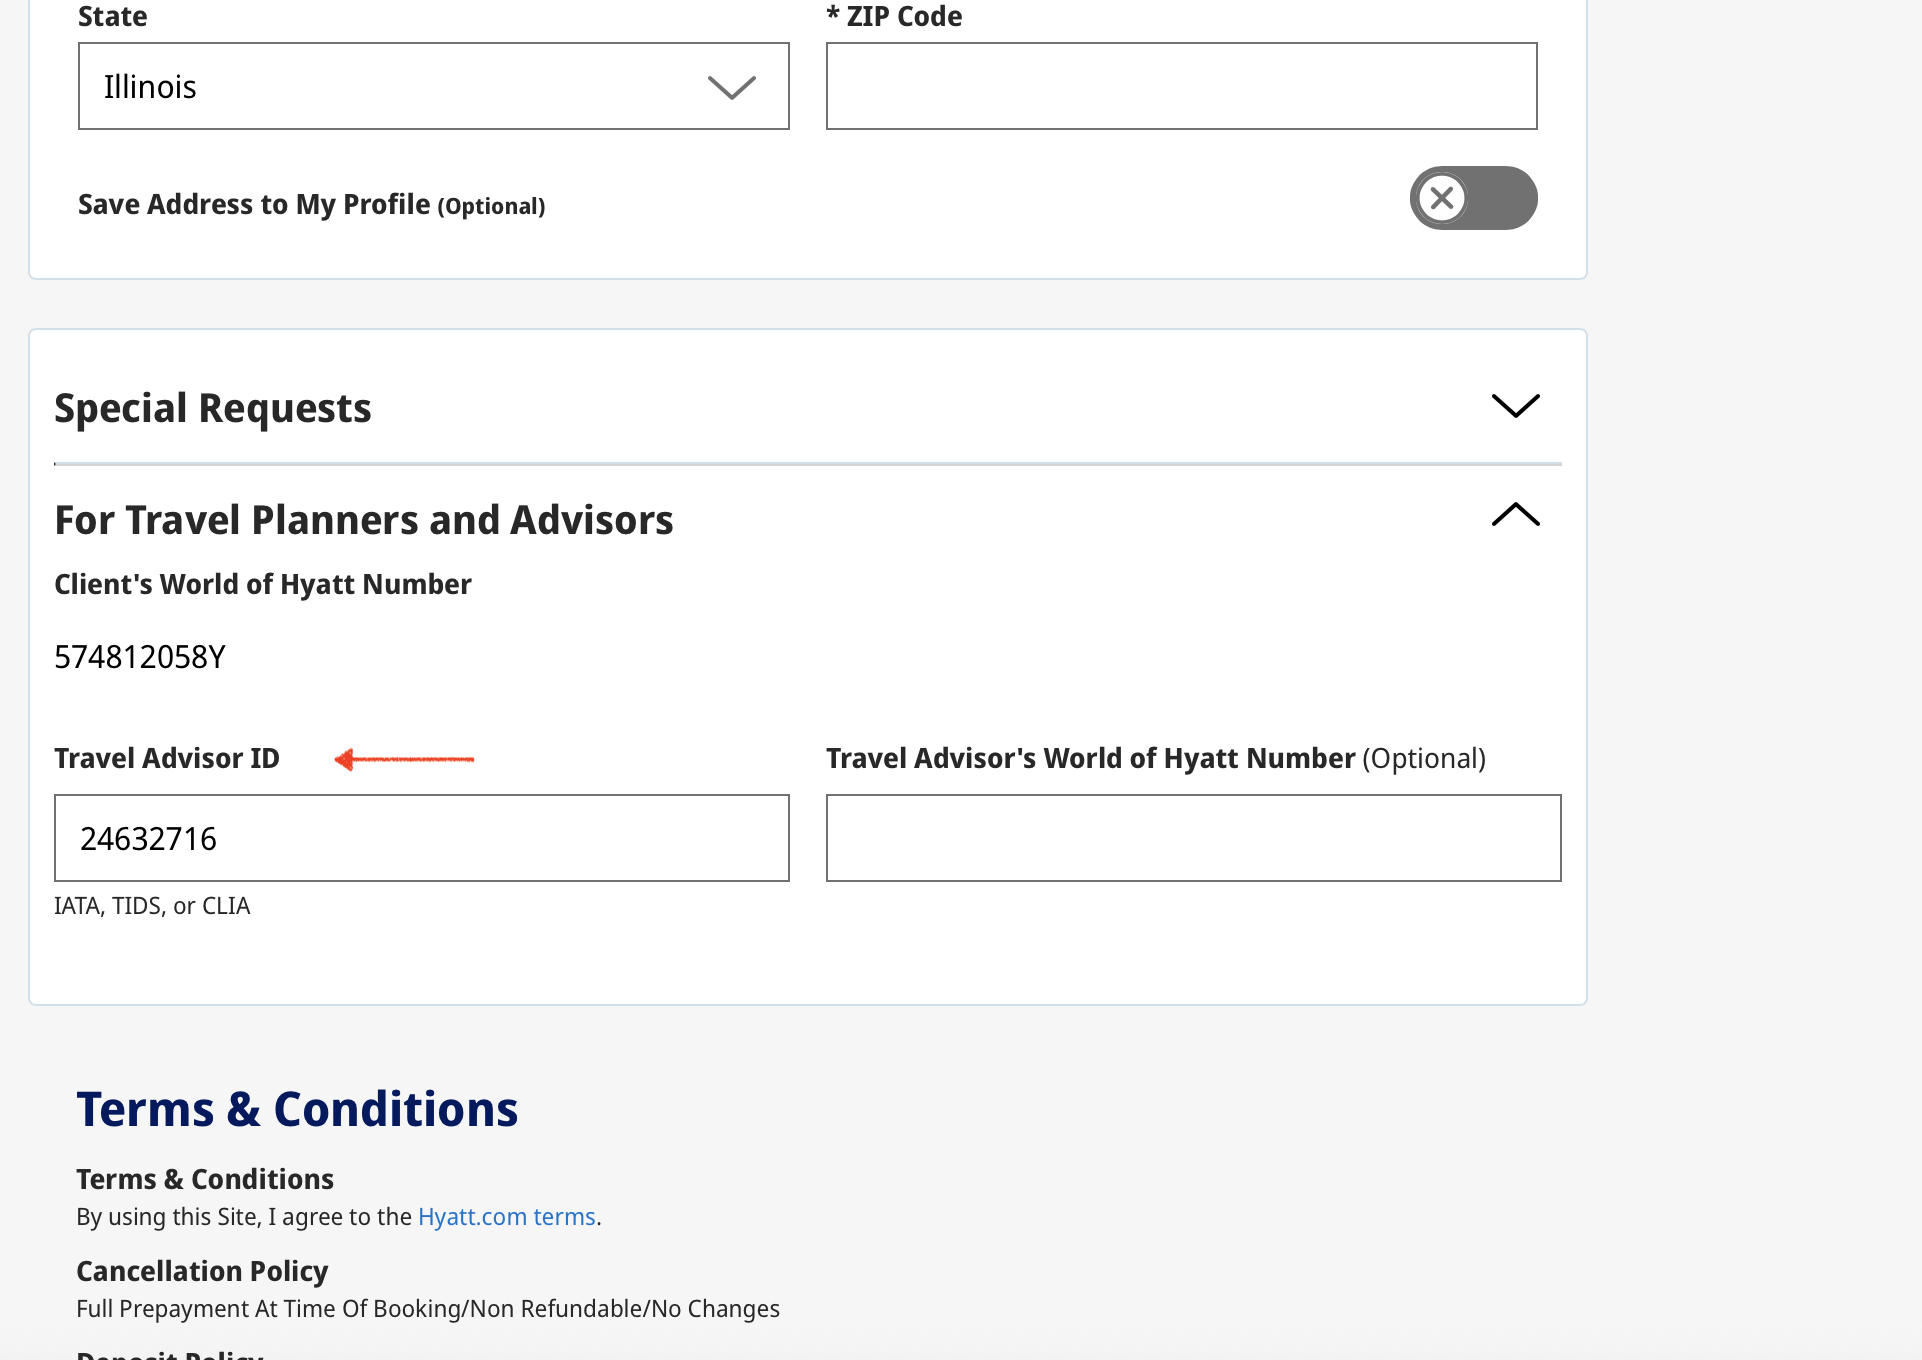Open the Hyatt.com terms link
This screenshot has height=1360, width=1922.
(x=506, y=1217)
